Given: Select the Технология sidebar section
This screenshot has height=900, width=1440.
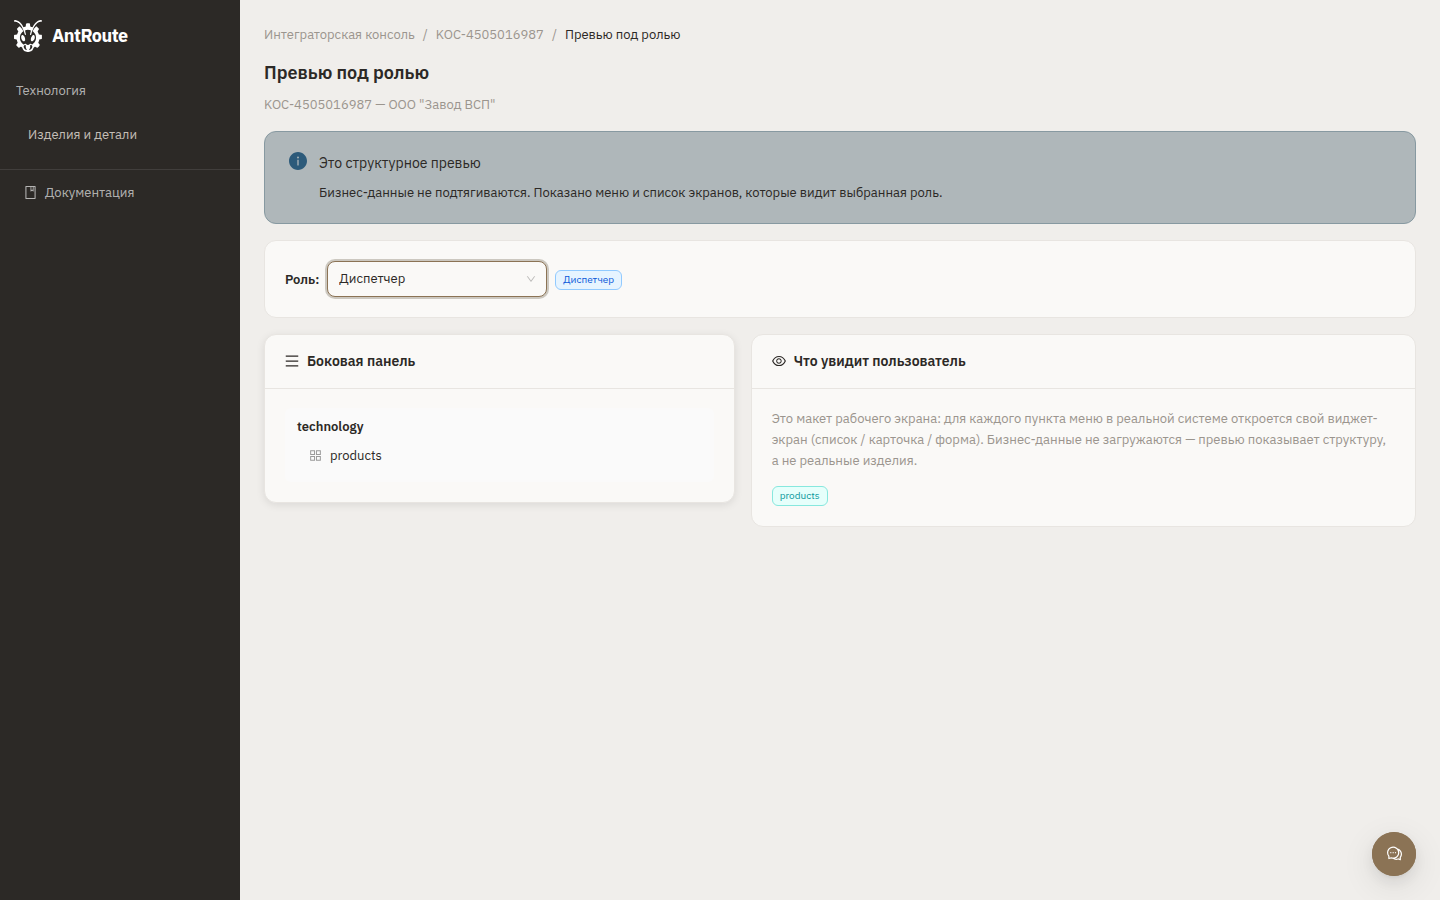Looking at the screenshot, I should (51, 90).
